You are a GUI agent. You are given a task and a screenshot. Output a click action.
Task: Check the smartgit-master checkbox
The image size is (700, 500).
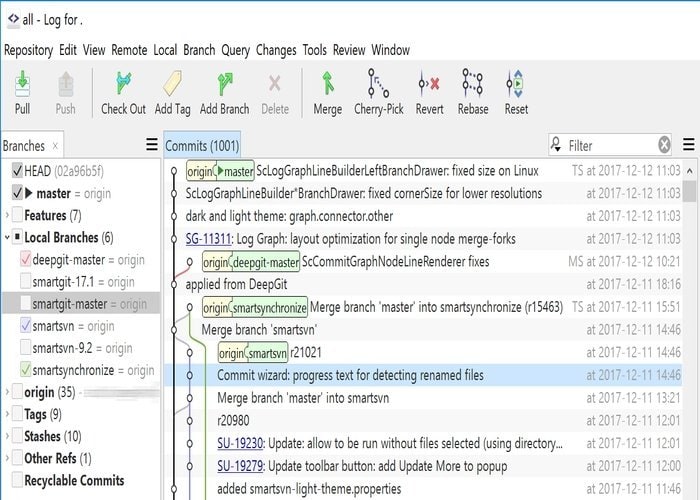pyautogui.click(x=25, y=304)
